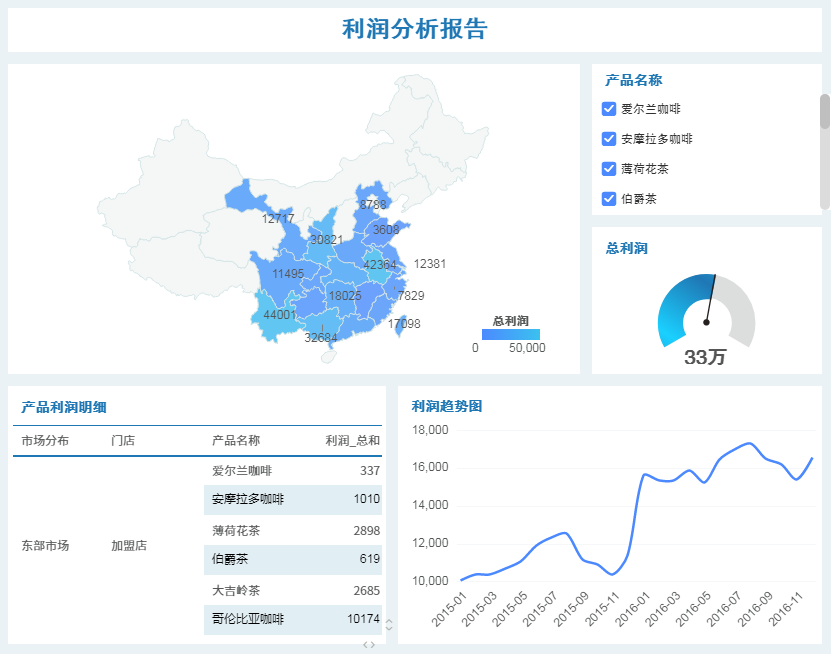Image resolution: width=831 pixels, height=654 pixels.
Task: Click the right page chevron under the table
Action: (372, 644)
